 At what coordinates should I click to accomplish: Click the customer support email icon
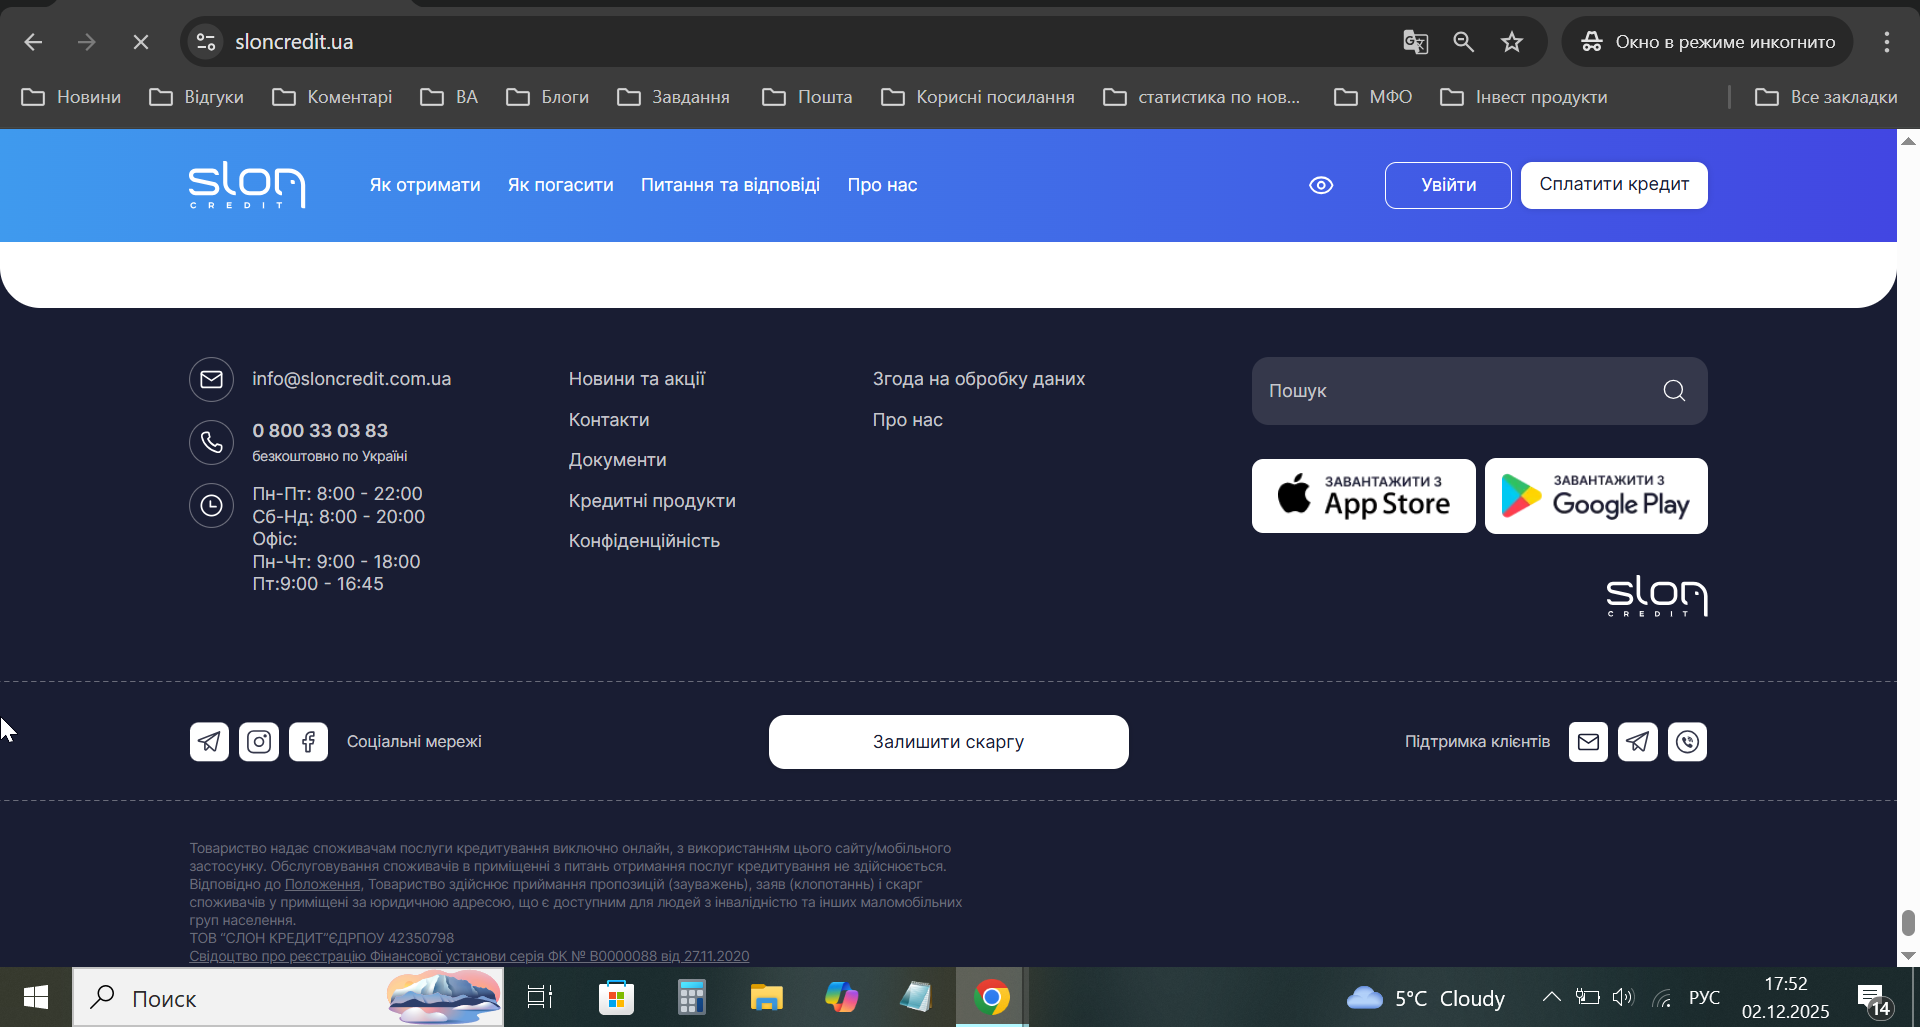pyautogui.click(x=1588, y=742)
